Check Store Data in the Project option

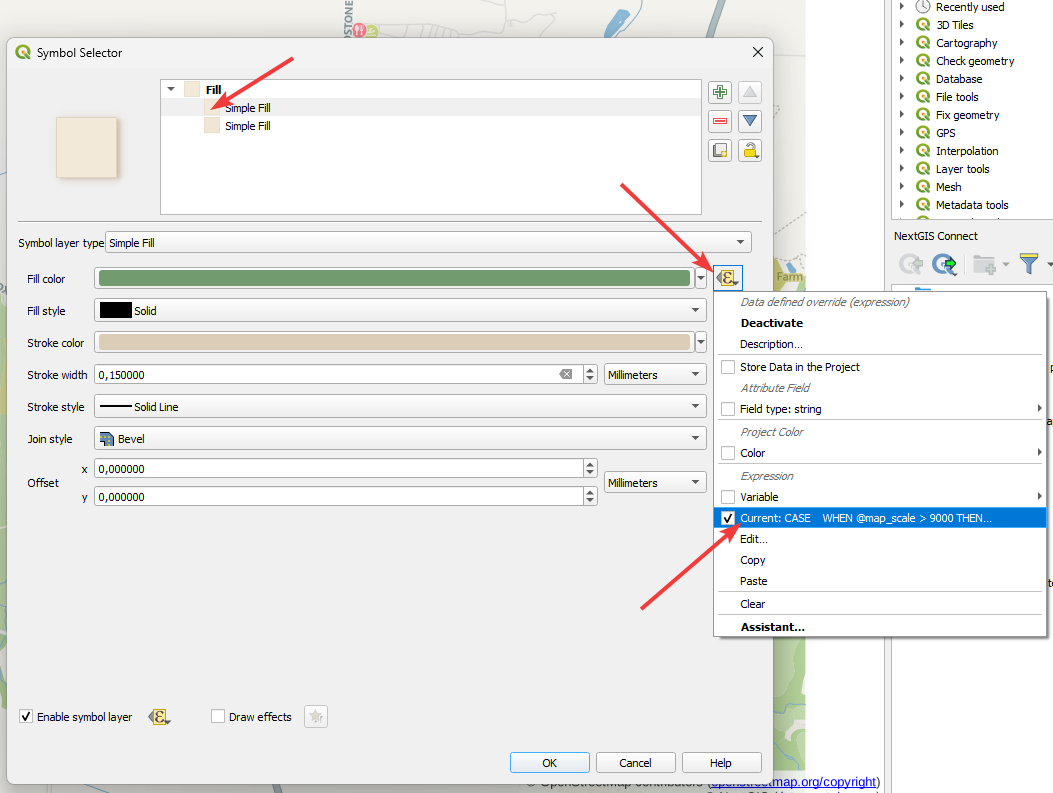click(x=728, y=367)
